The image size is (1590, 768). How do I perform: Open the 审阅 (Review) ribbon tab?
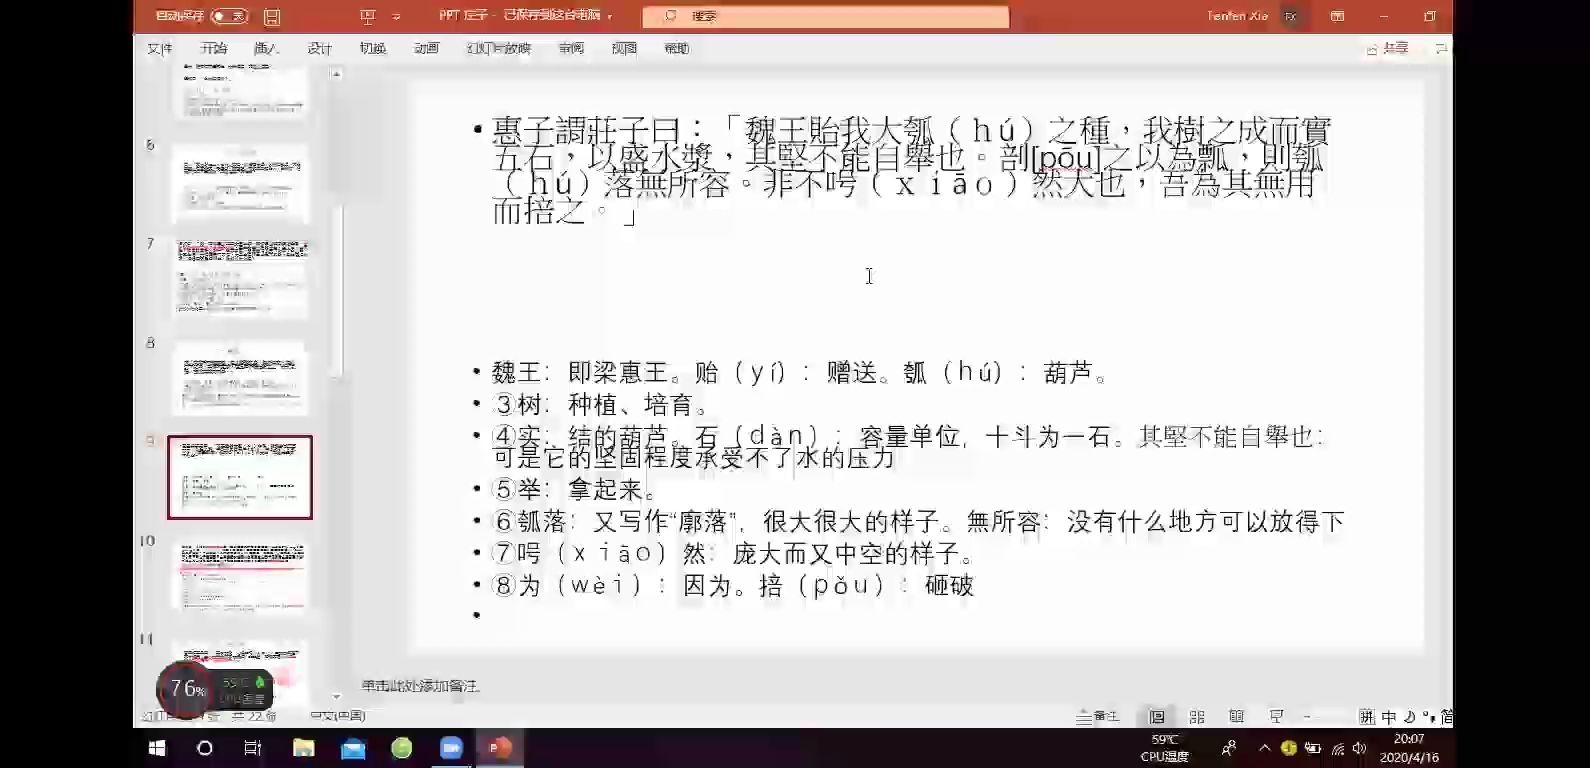(572, 49)
